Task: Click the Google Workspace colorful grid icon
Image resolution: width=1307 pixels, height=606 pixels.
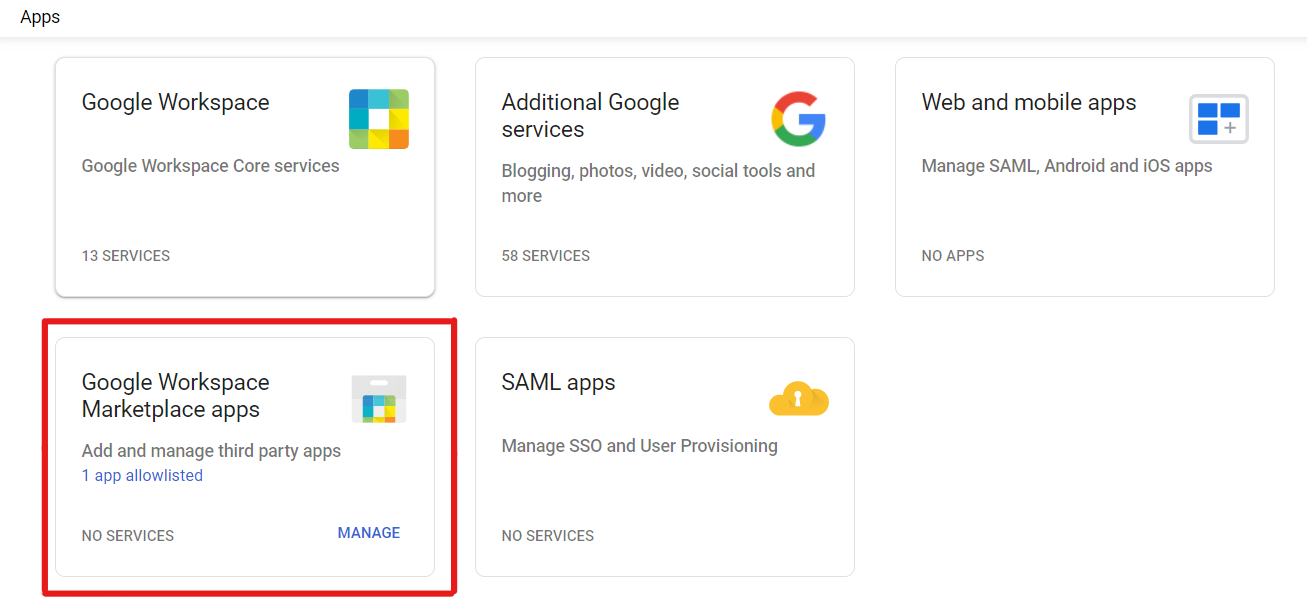Action: tap(378, 119)
